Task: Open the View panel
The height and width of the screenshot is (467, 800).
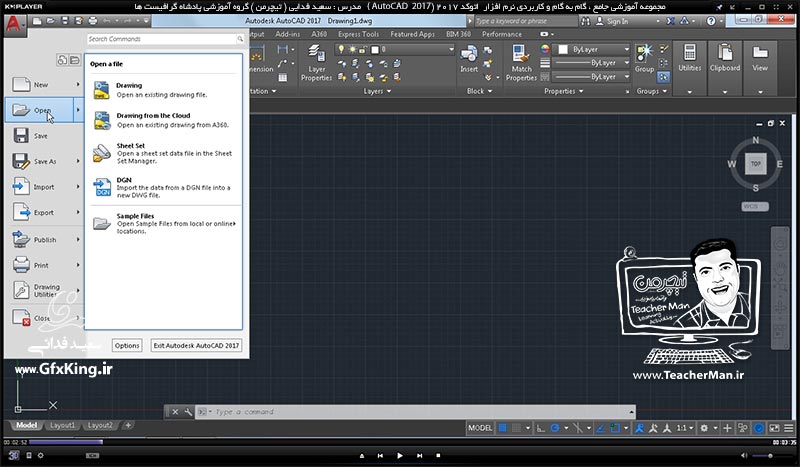Action: (x=760, y=68)
